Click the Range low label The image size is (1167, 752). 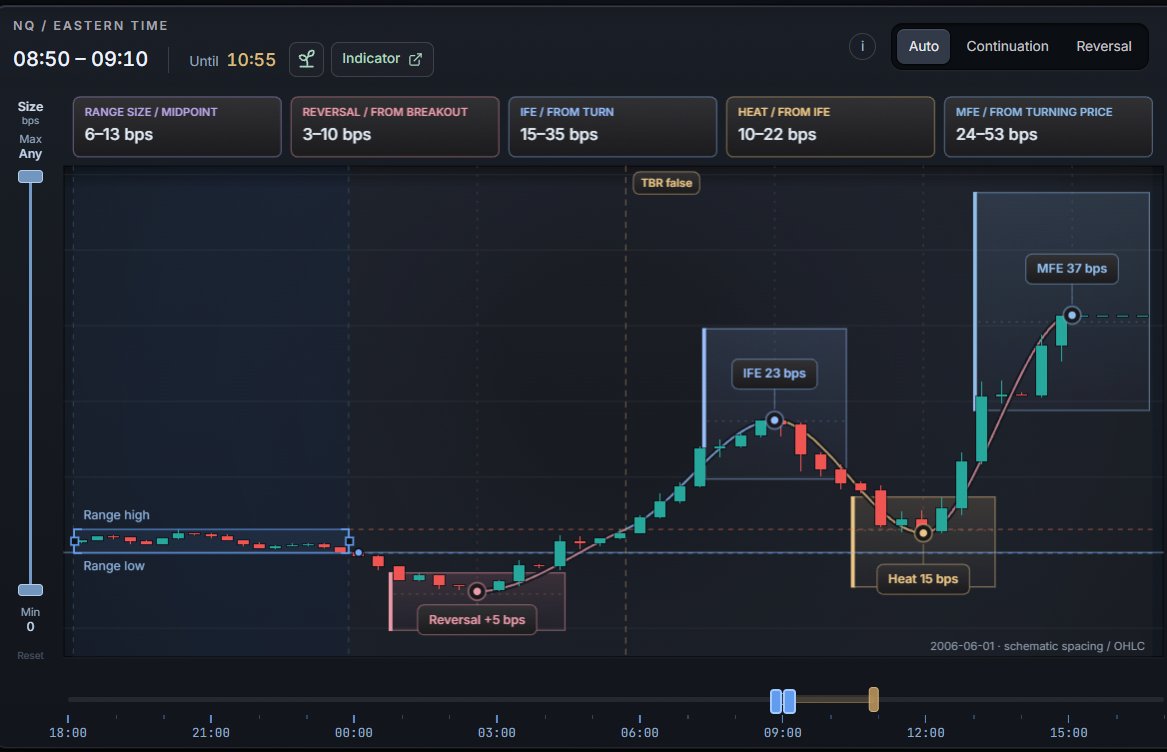tap(114, 566)
